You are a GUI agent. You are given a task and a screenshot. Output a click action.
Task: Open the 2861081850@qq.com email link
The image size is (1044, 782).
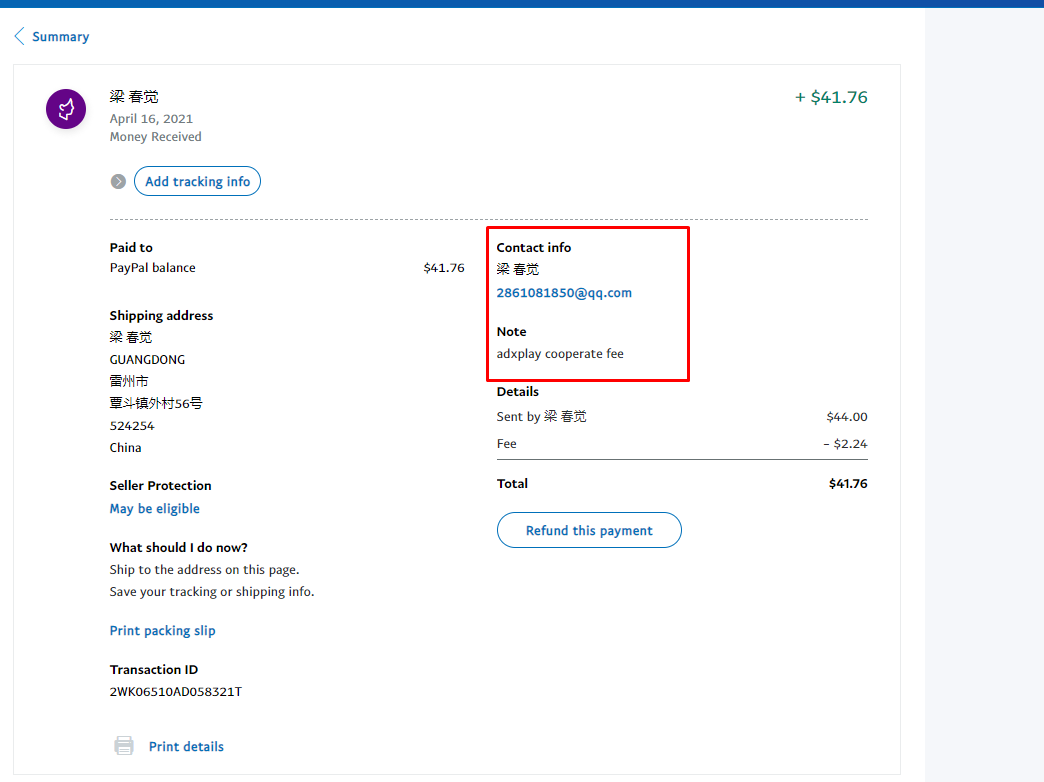(x=564, y=292)
